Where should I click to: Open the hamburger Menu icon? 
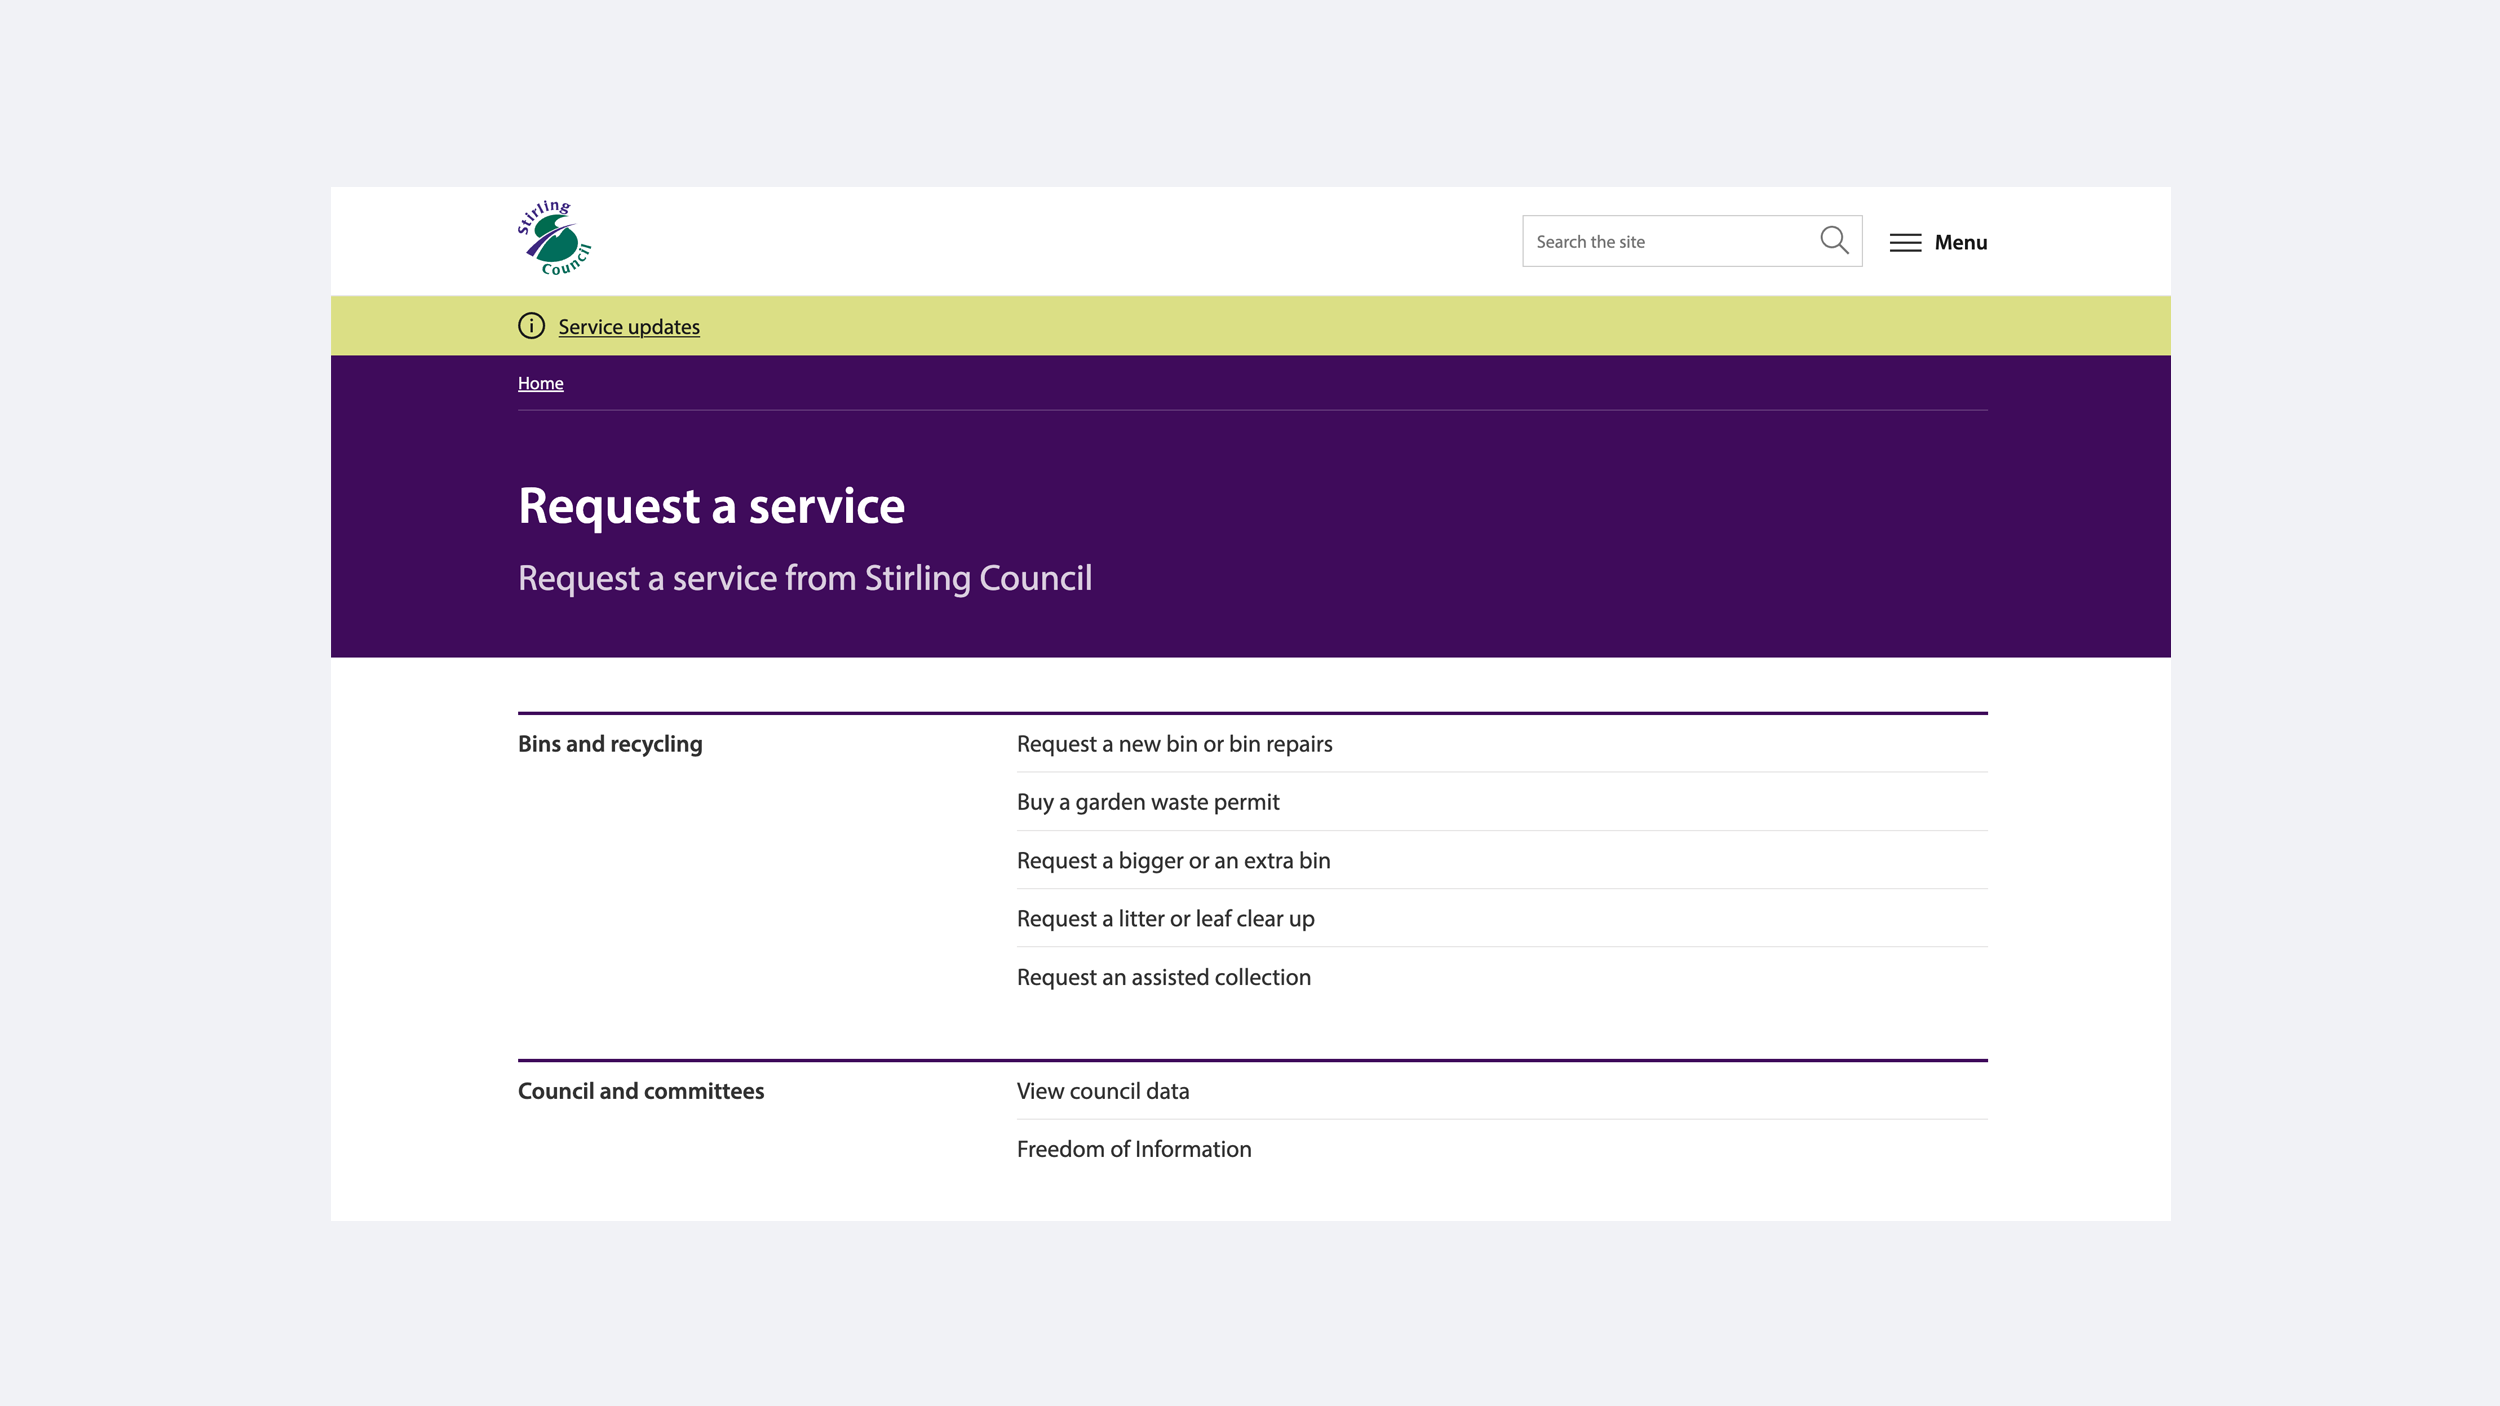click(1905, 242)
